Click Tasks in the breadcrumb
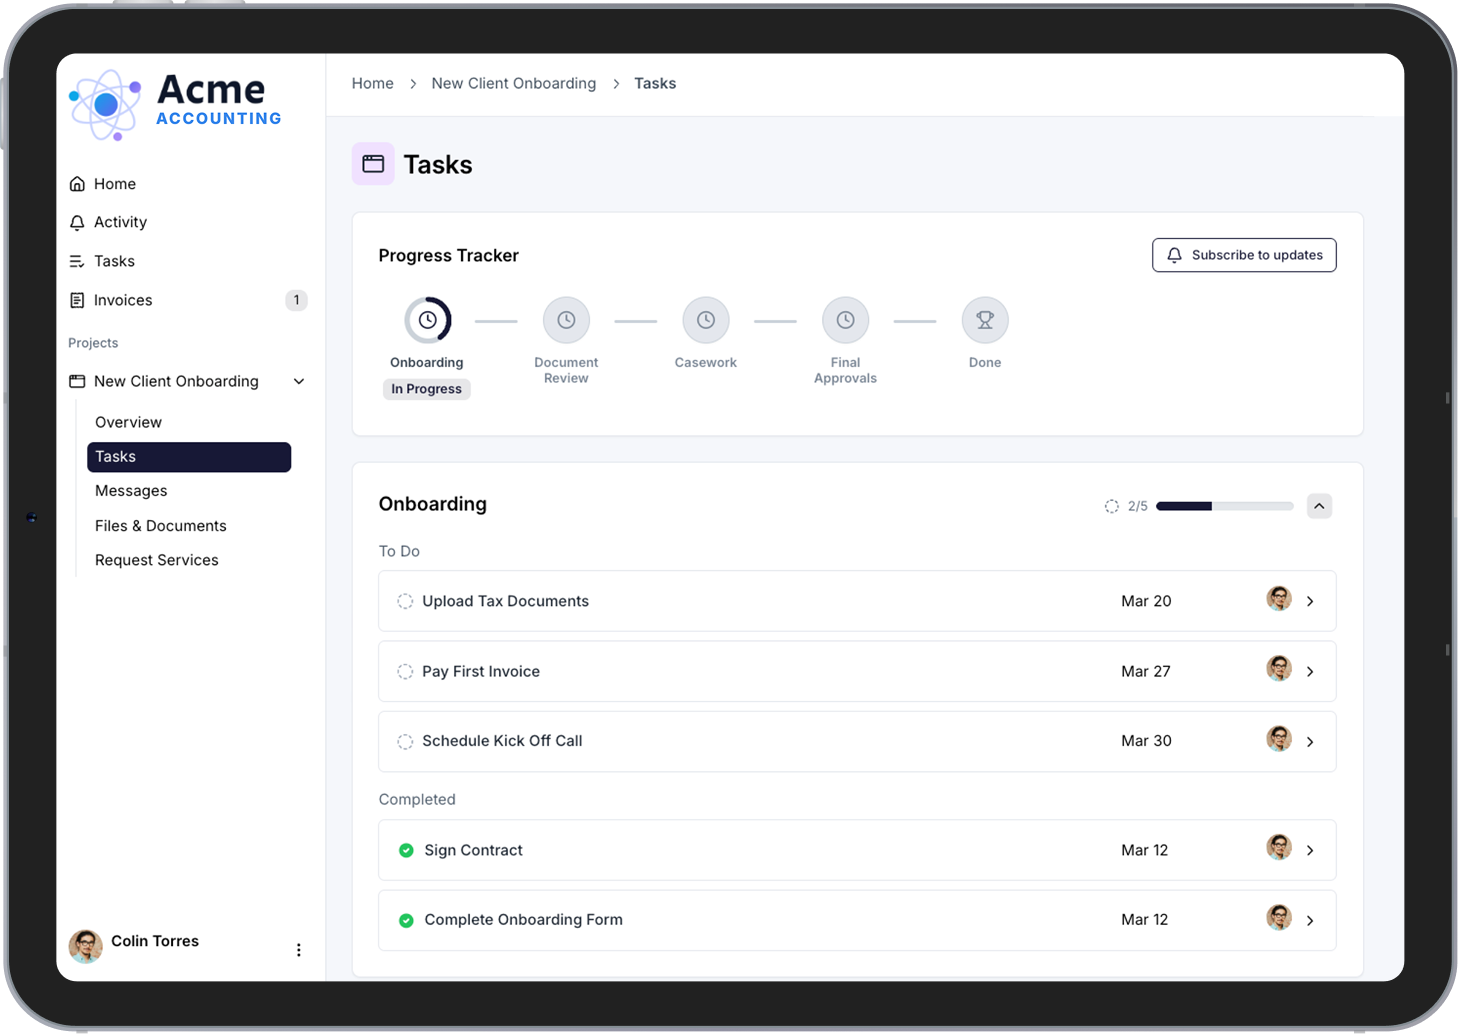Screen dimensions: 1458x1034 tap(655, 83)
